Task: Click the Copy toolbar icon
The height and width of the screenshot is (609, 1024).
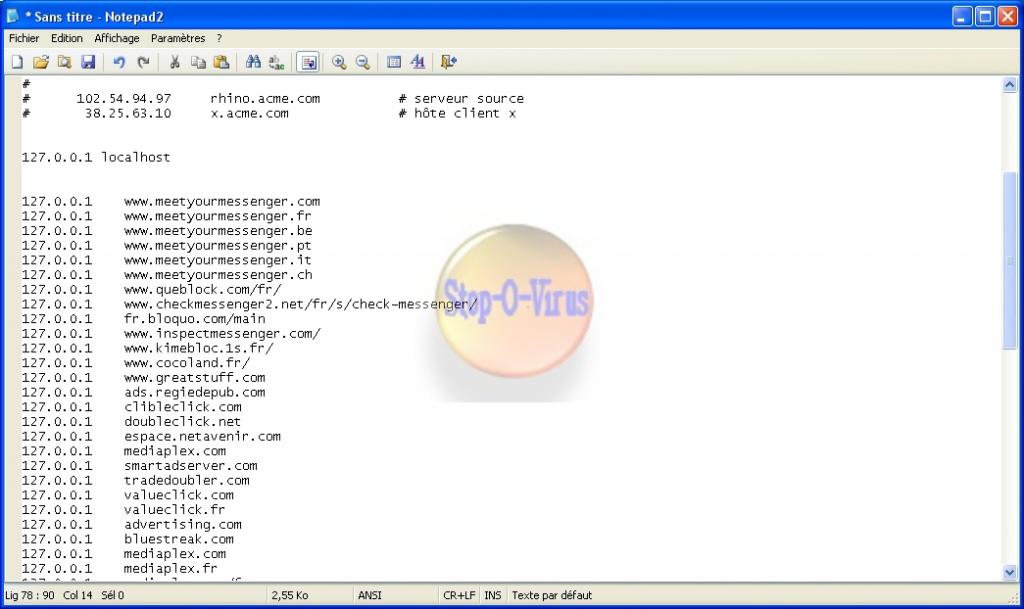Action: (198, 62)
